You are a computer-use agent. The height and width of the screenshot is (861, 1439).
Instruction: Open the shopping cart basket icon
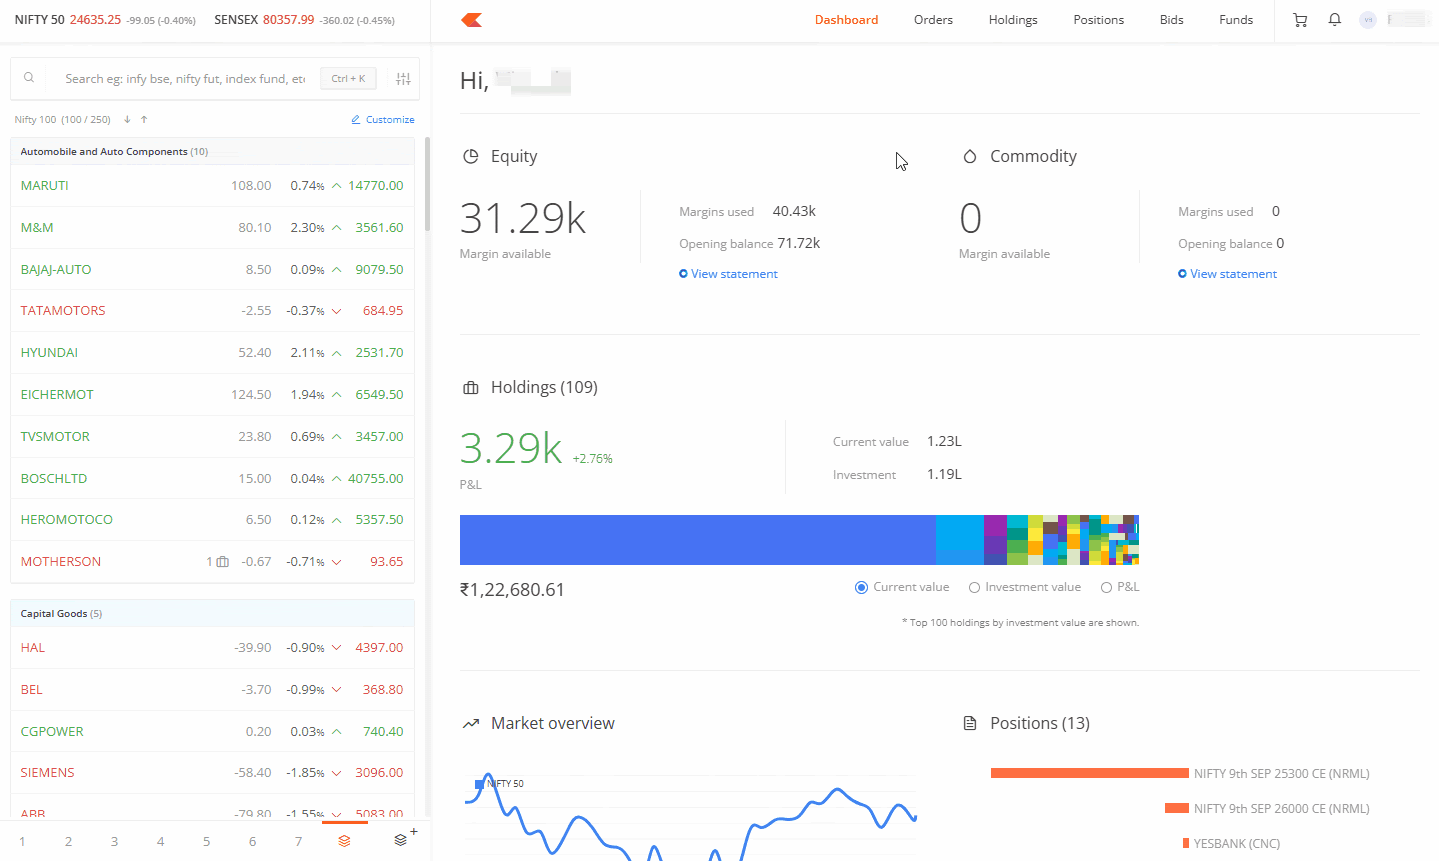pyautogui.click(x=1300, y=20)
